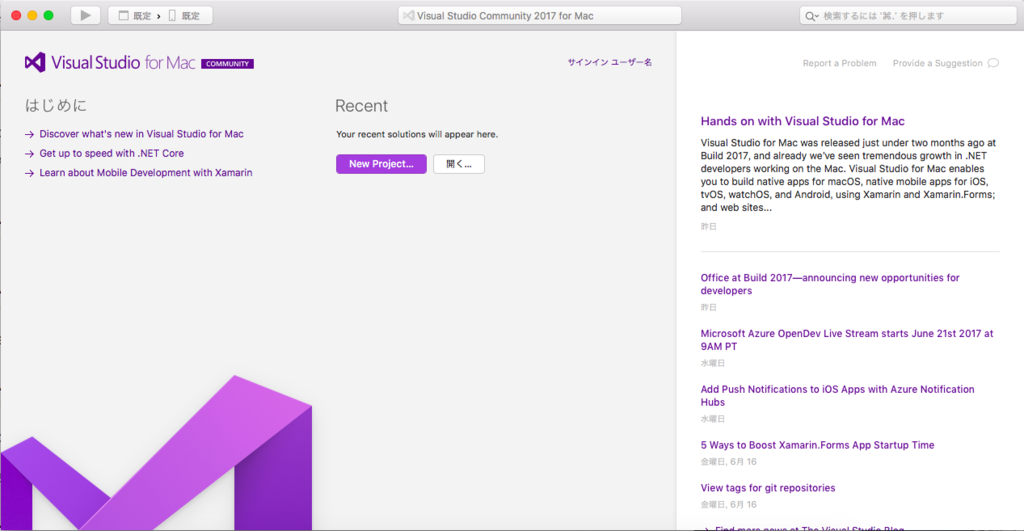Click the Visual Studio for Mac logo
Image resolution: width=1024 pixels, height=531 pixels.
(110, 63)
